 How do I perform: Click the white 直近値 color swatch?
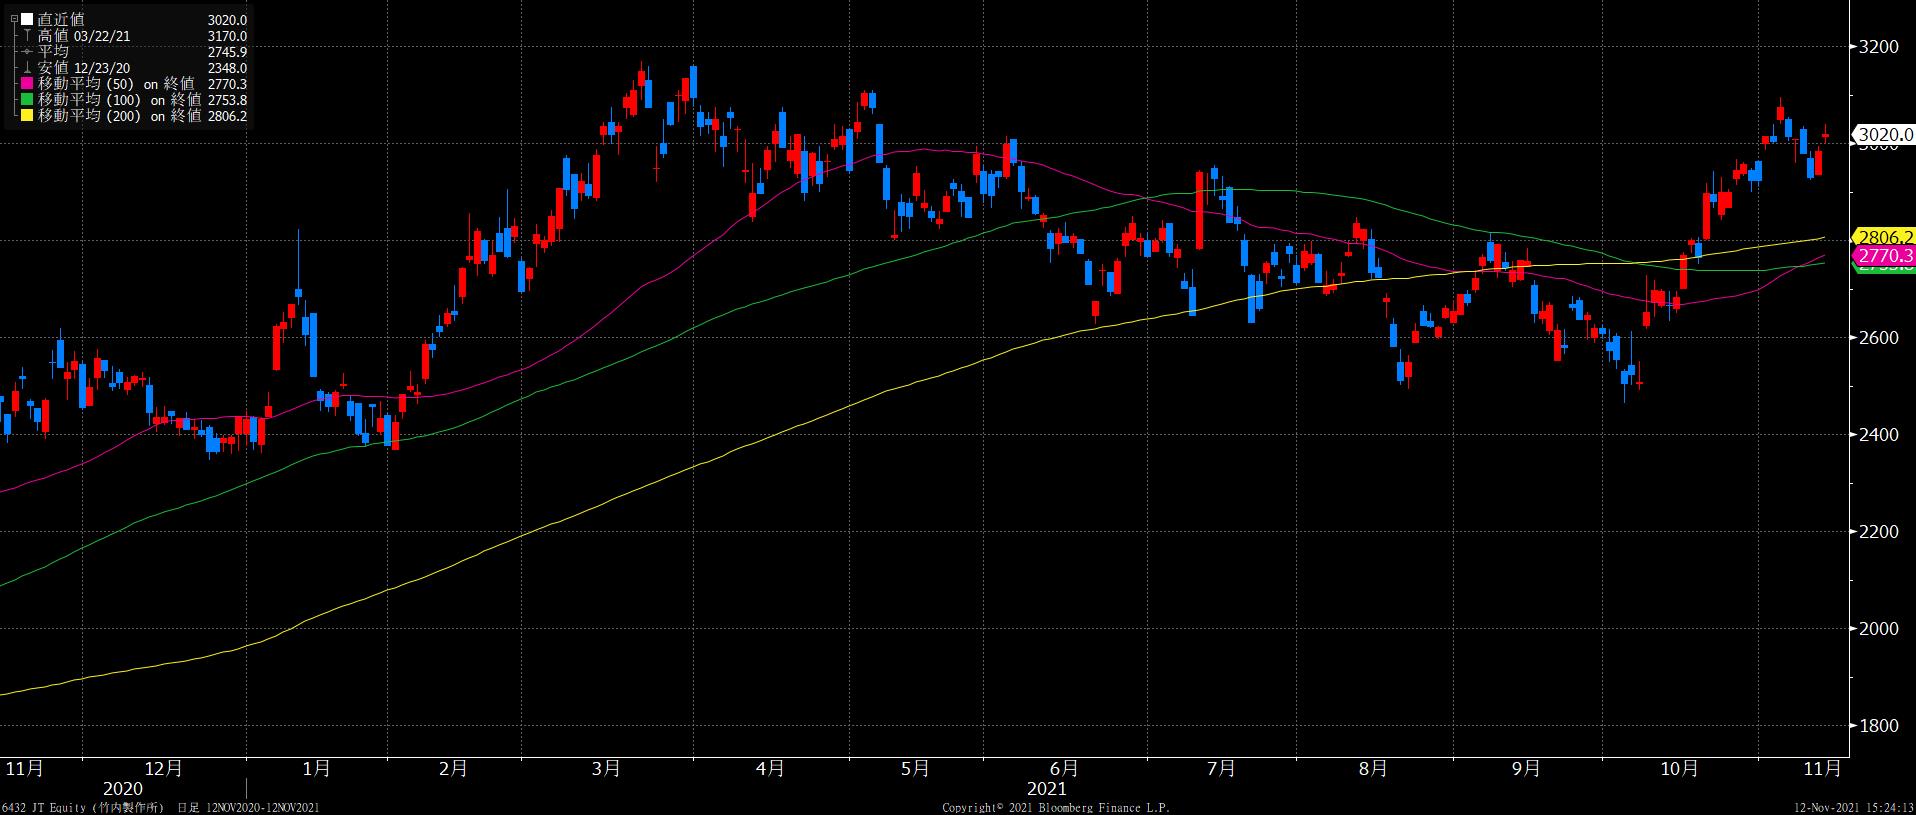click(x=27, y=20)
